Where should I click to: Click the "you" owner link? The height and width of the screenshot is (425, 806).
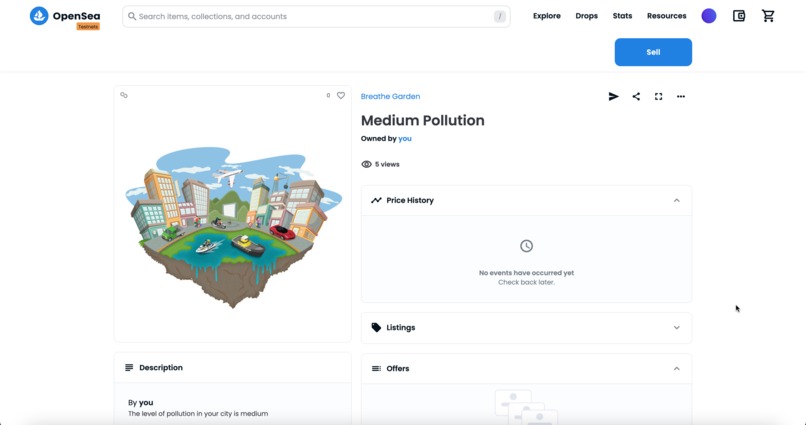405,139
